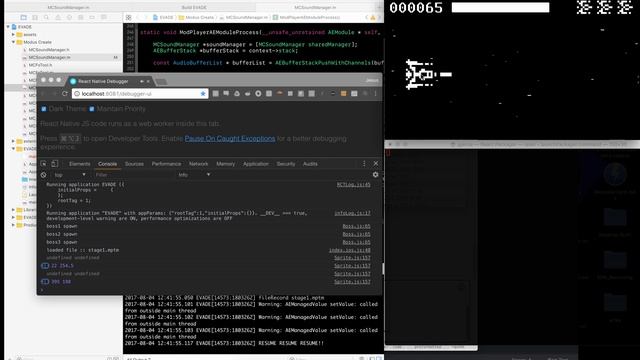Open the Performance tab
640x360 pixels.
(166, 164)
